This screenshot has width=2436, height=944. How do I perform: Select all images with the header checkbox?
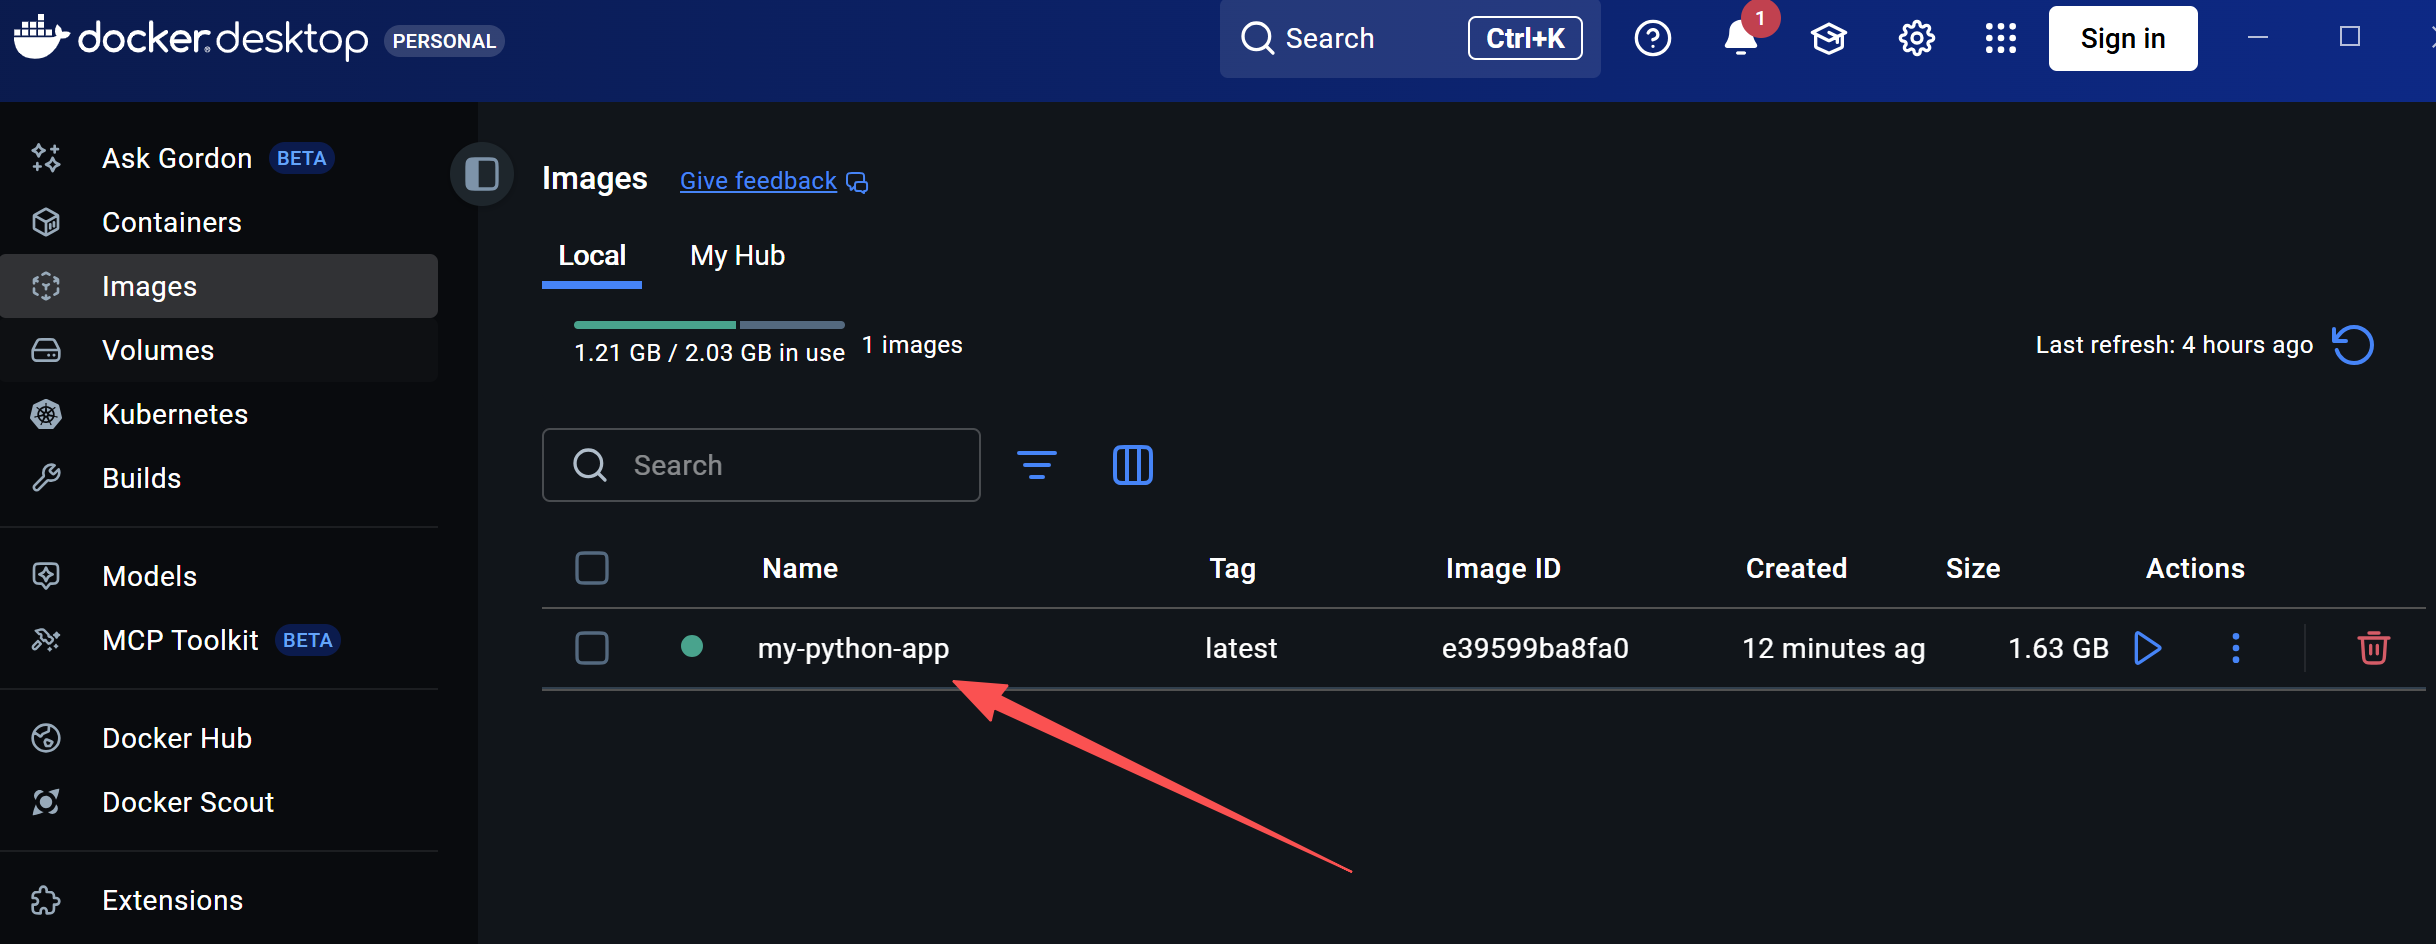(x=592, y=568)
